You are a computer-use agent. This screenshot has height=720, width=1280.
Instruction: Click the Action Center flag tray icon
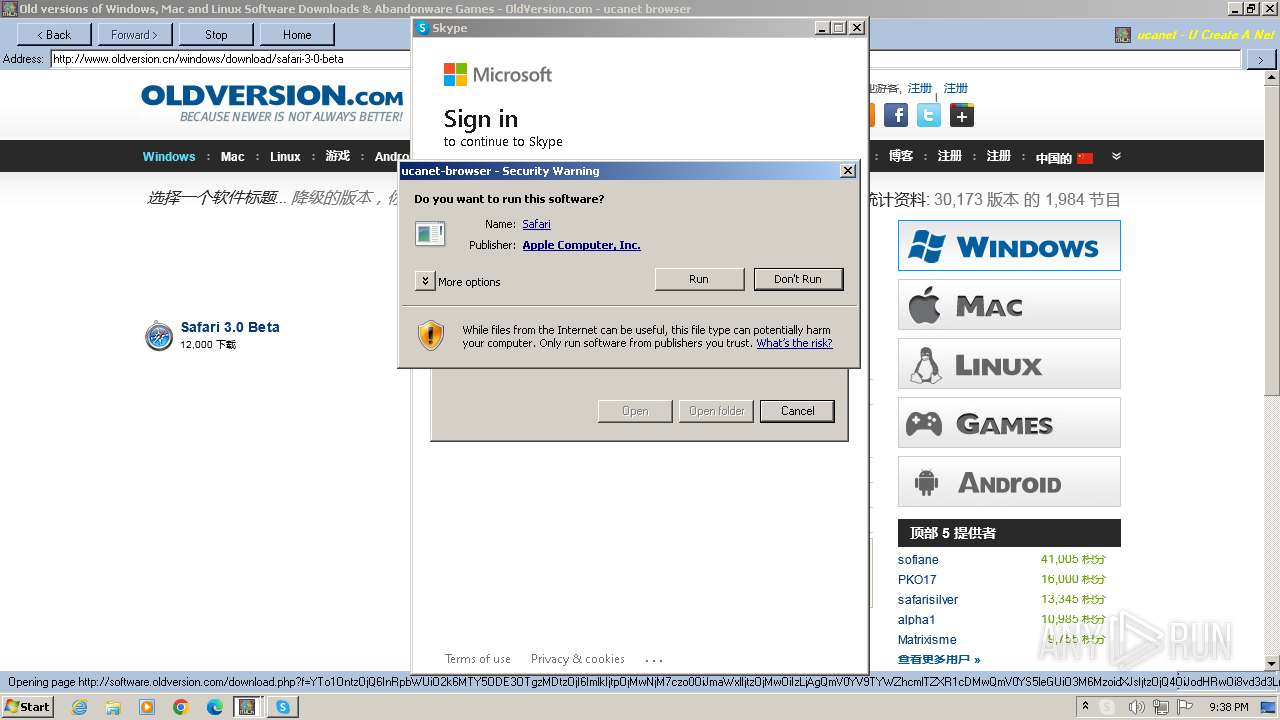click(1185, 707)
